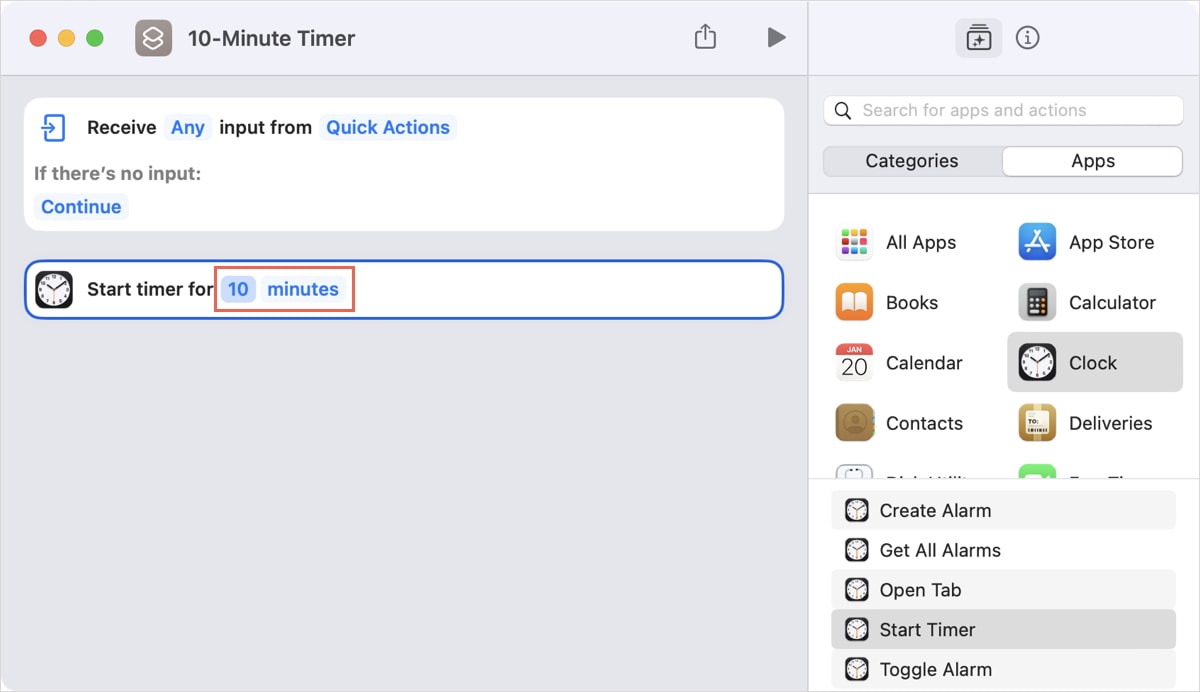Image resolution: width=1200 pixels, height=692 pixels.
Task: Click the search for apps and actions field
Action: 1000,110
